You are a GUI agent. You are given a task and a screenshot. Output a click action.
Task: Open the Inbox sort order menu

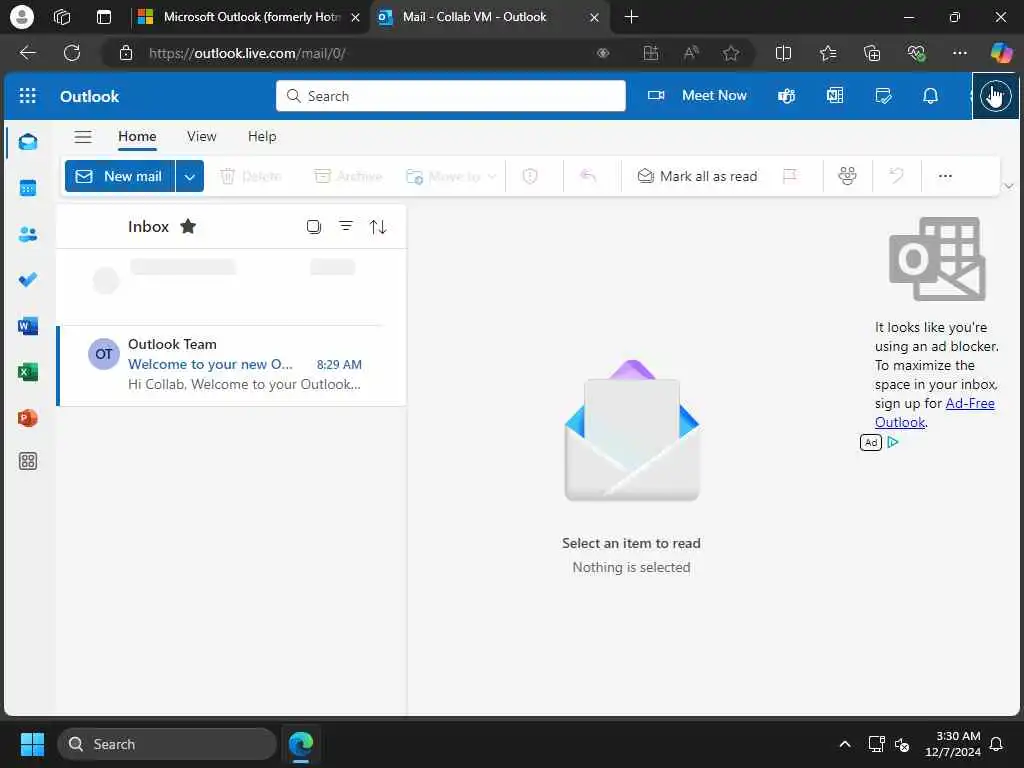(x=378, y=227)
